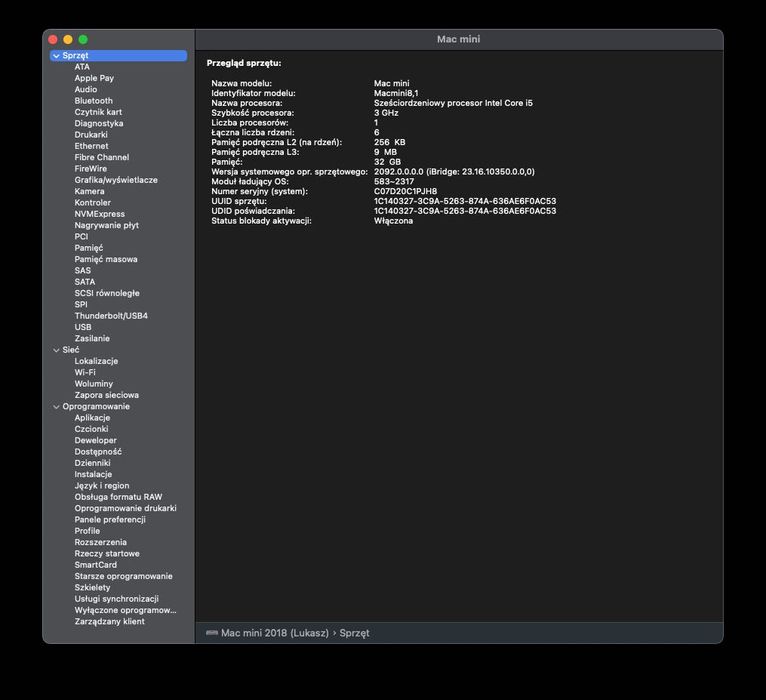Open Apple Pay in the sidebar
The height and width of the screenshot is (700, 766).
click(x=94, y=78)
